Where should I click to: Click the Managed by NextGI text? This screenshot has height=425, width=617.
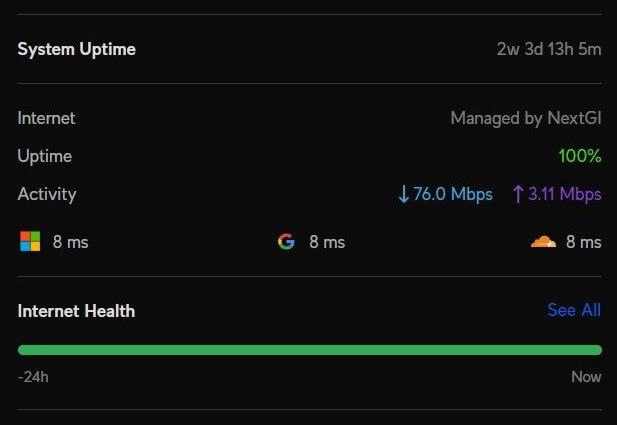[x=525, y=118]
